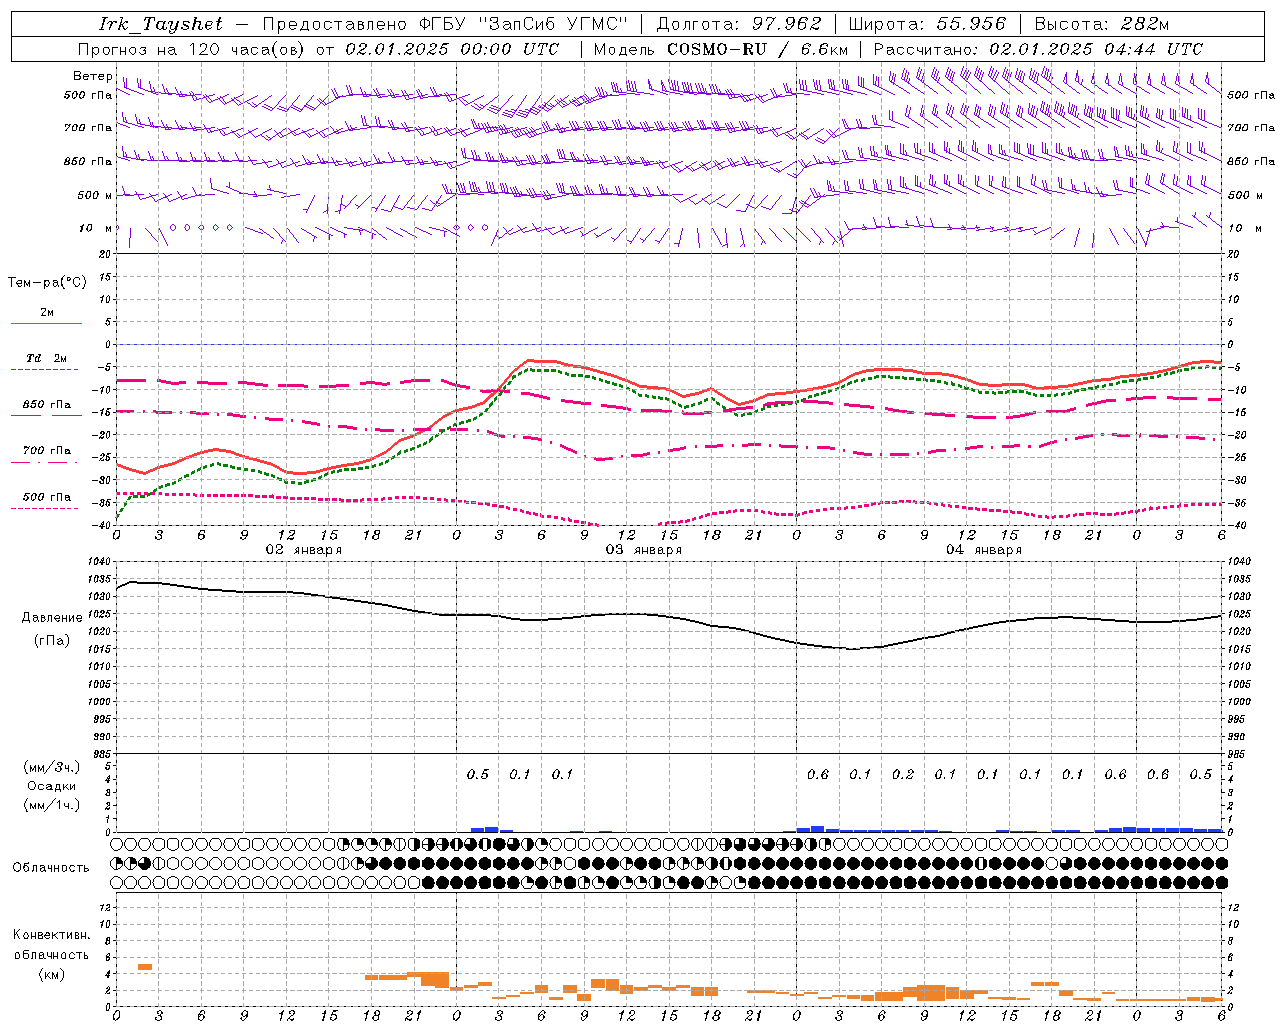This screenshot has height=1024, width=1280.
Task: Select the 03 января date label
Action: 643,549
